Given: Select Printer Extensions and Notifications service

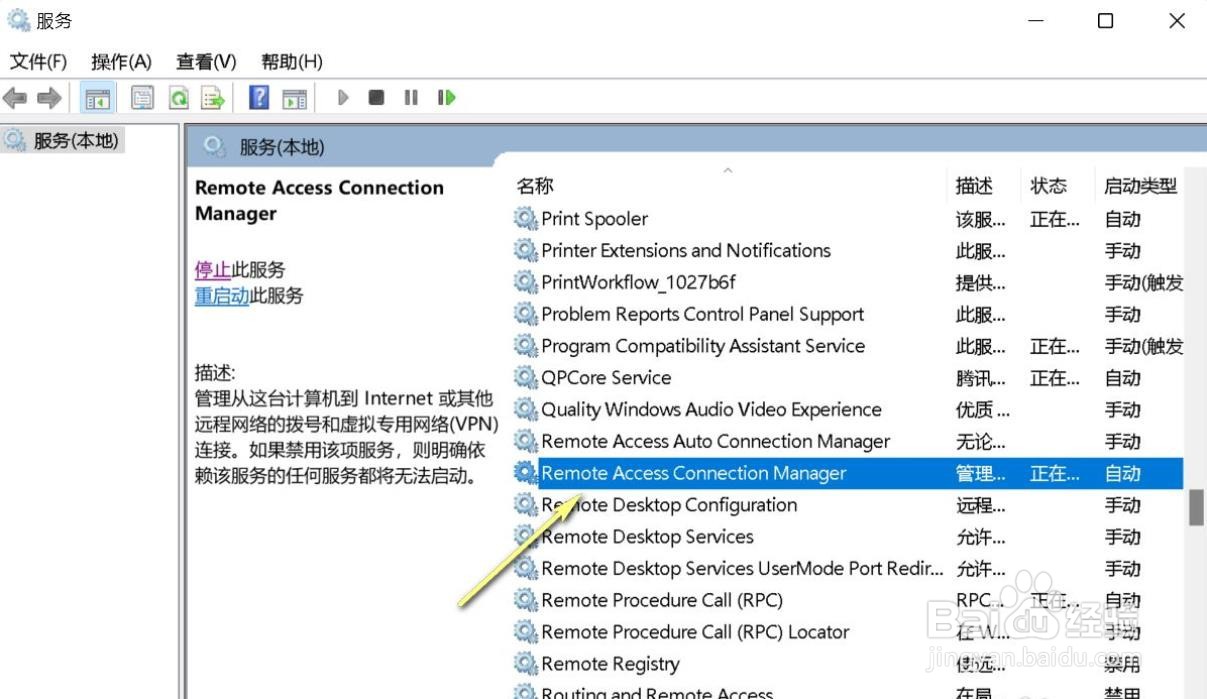Looking at the screenshot, I should point(847,251).
